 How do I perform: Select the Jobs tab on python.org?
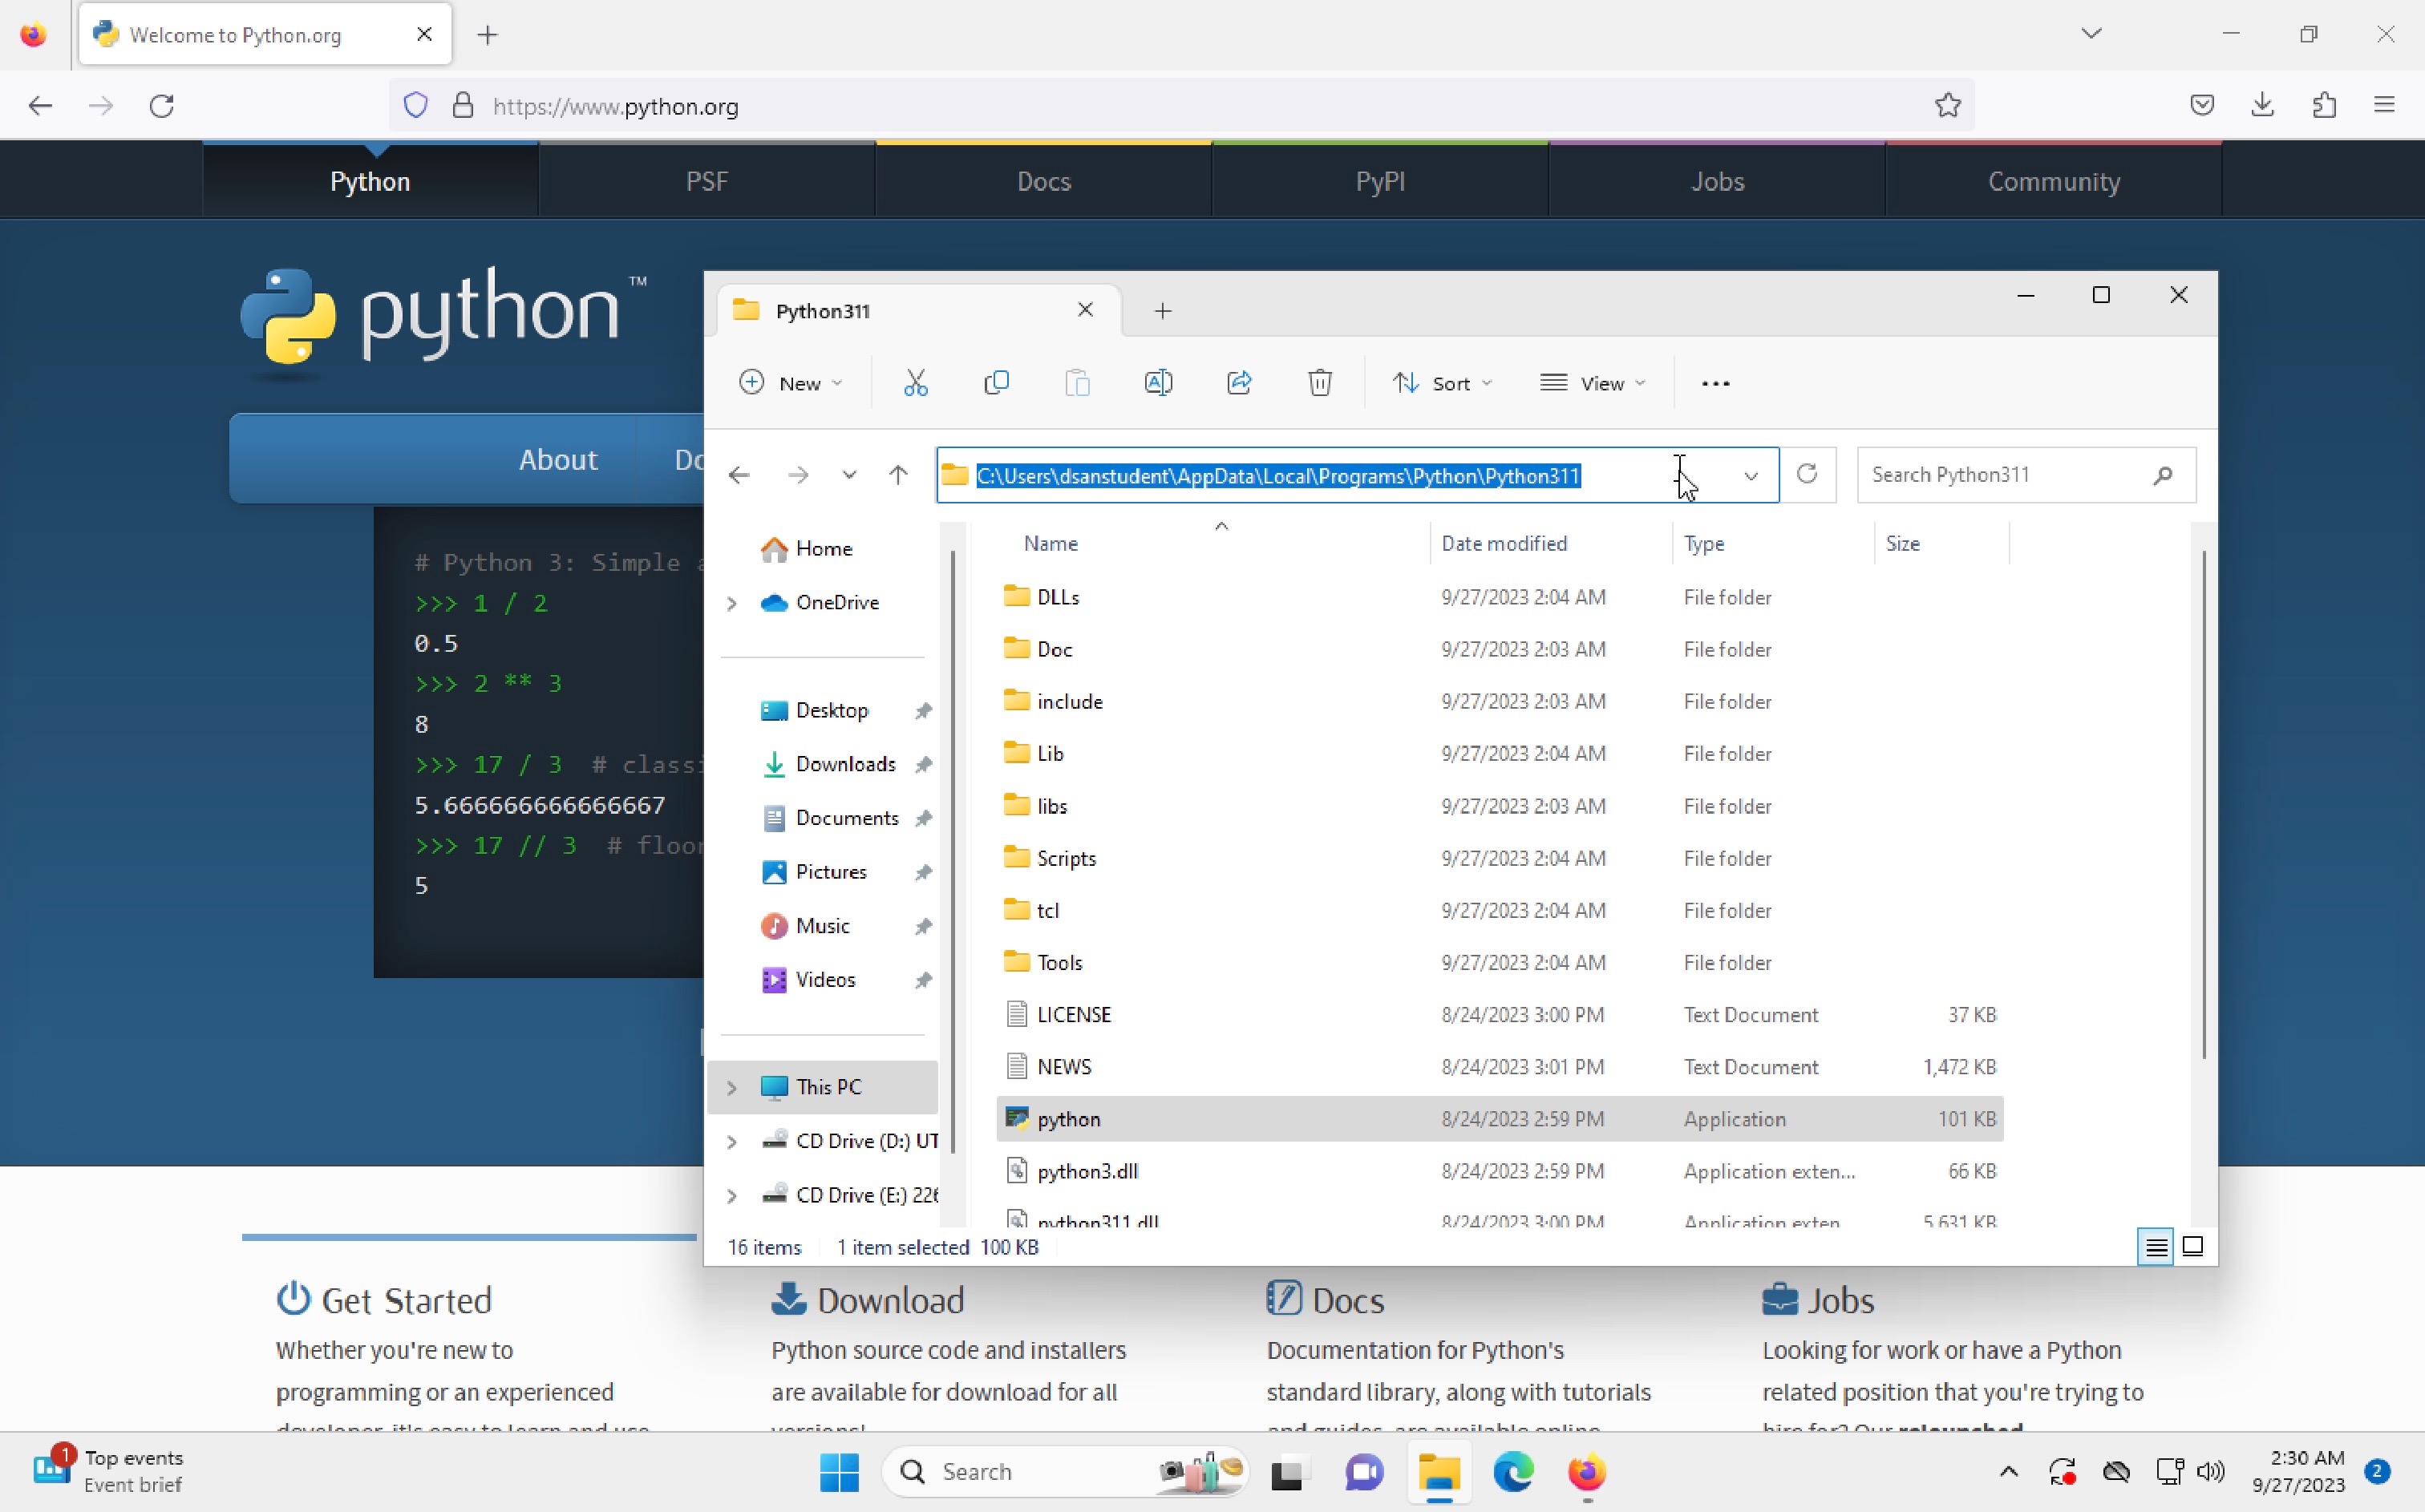(x=1717, y=181)
